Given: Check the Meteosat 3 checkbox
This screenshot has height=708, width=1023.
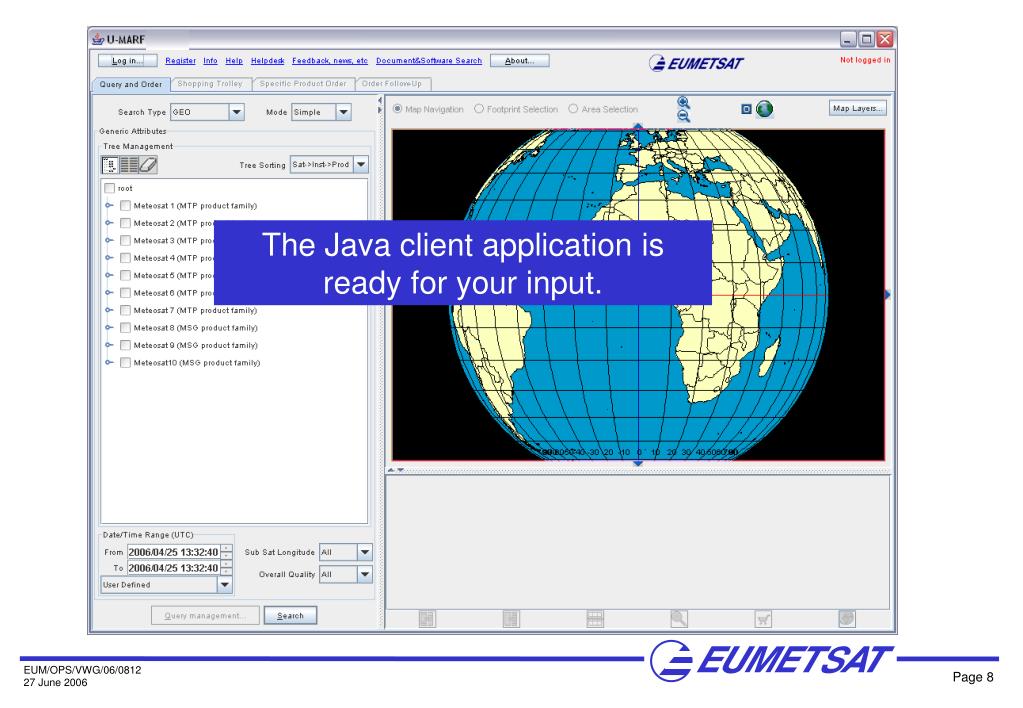Looking at the screenshot, I should pos(125,241).
